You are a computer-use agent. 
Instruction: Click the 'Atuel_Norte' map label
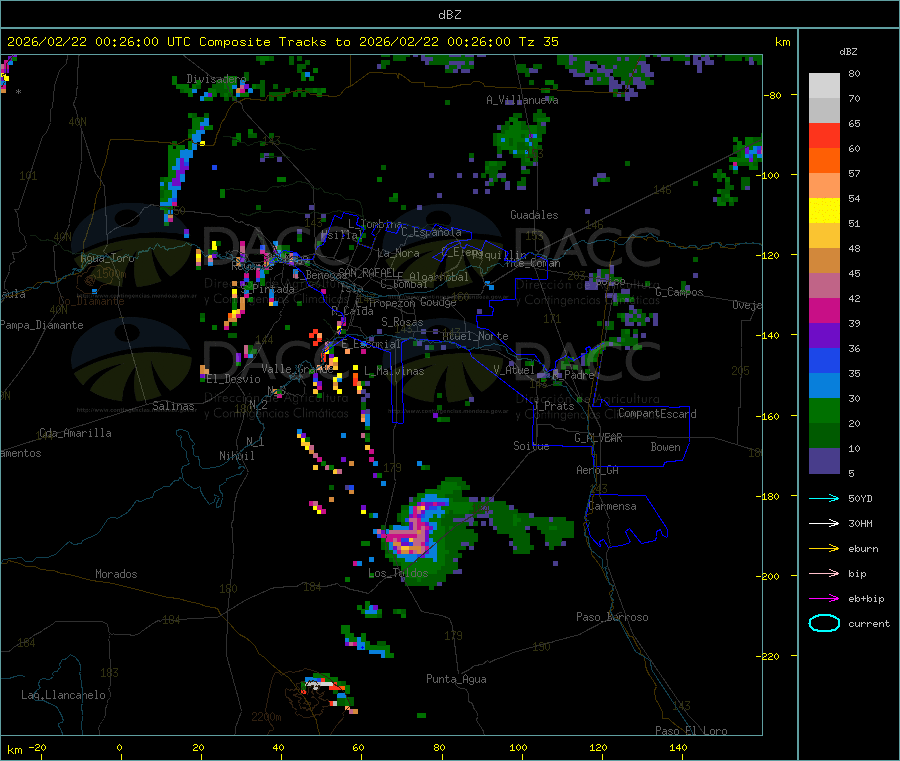click(x=475, y=336)
